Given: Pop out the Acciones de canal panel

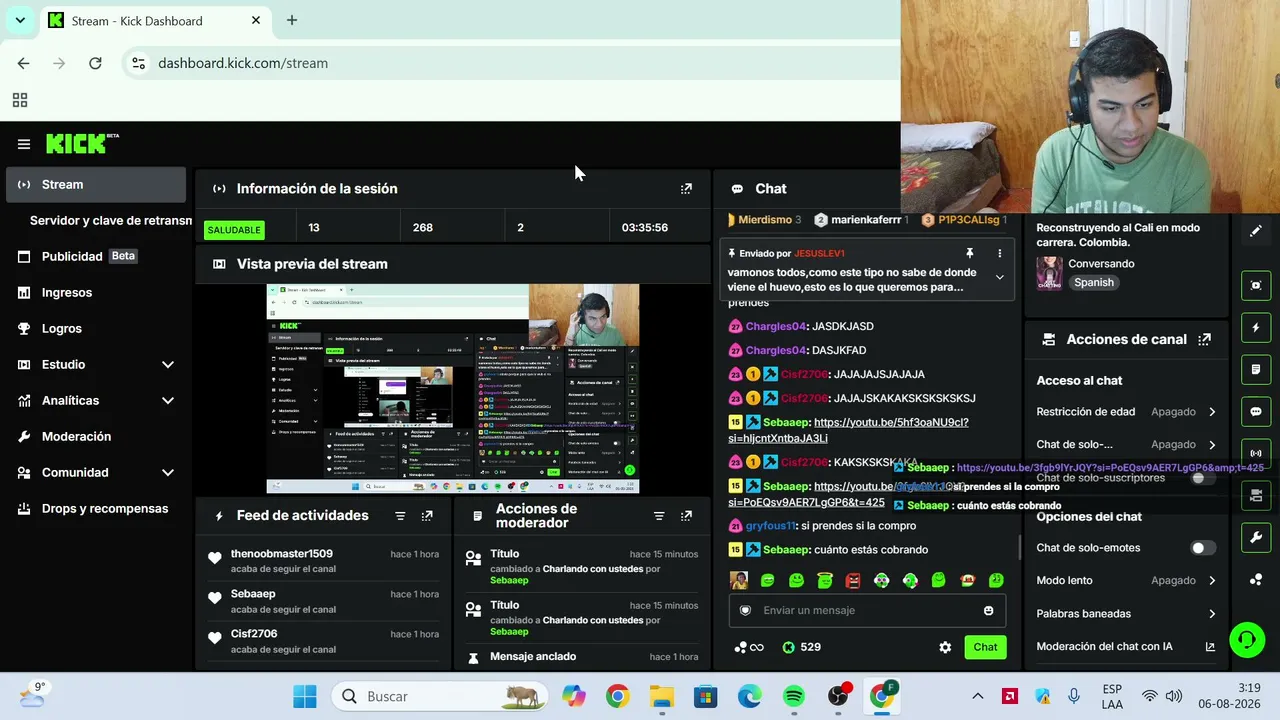Looking at the screenshot, I should coord(1205,339).
